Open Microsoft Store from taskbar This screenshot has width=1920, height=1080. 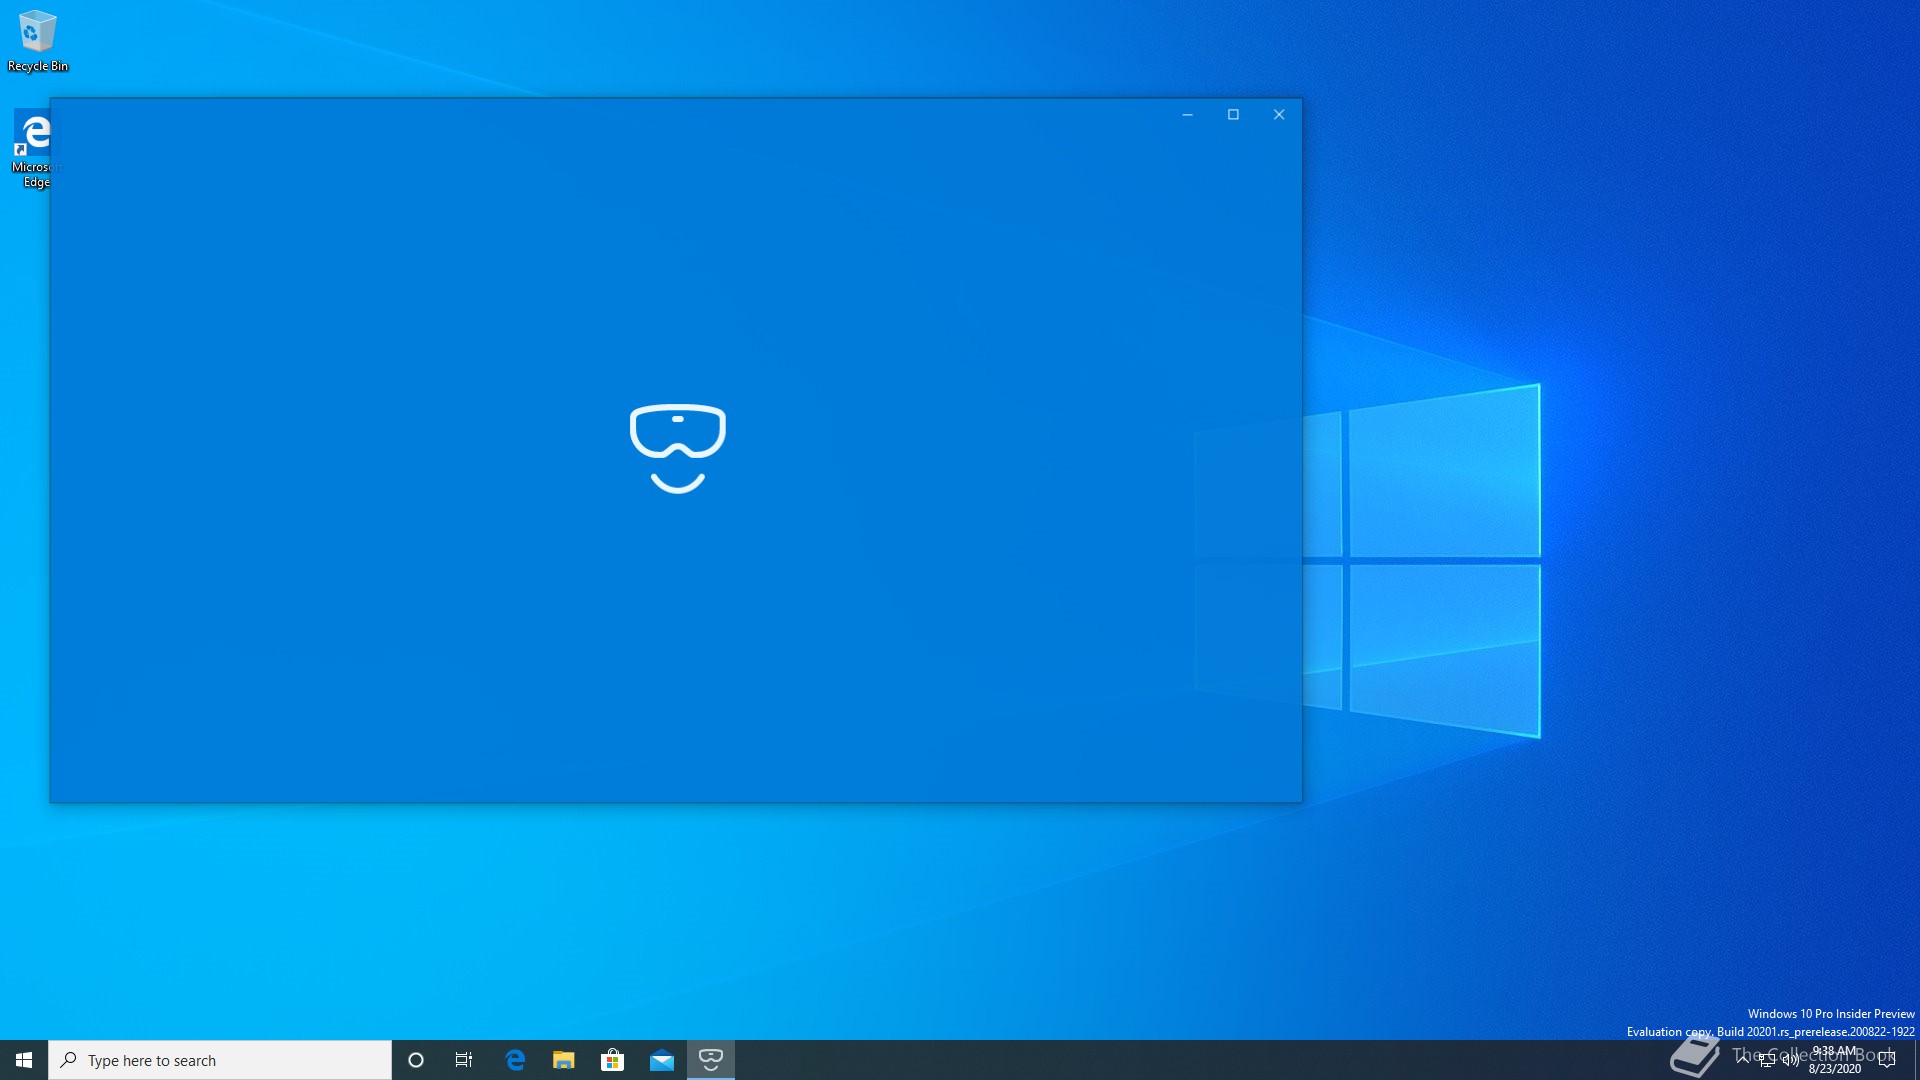612,1060
